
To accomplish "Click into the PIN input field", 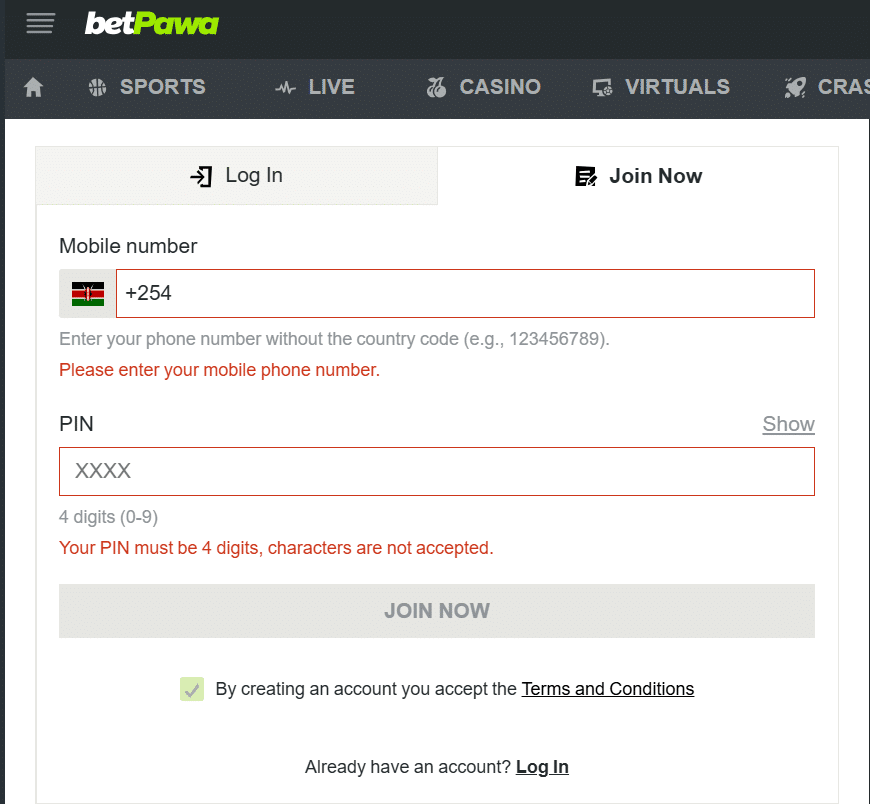I will pos(437,471).
